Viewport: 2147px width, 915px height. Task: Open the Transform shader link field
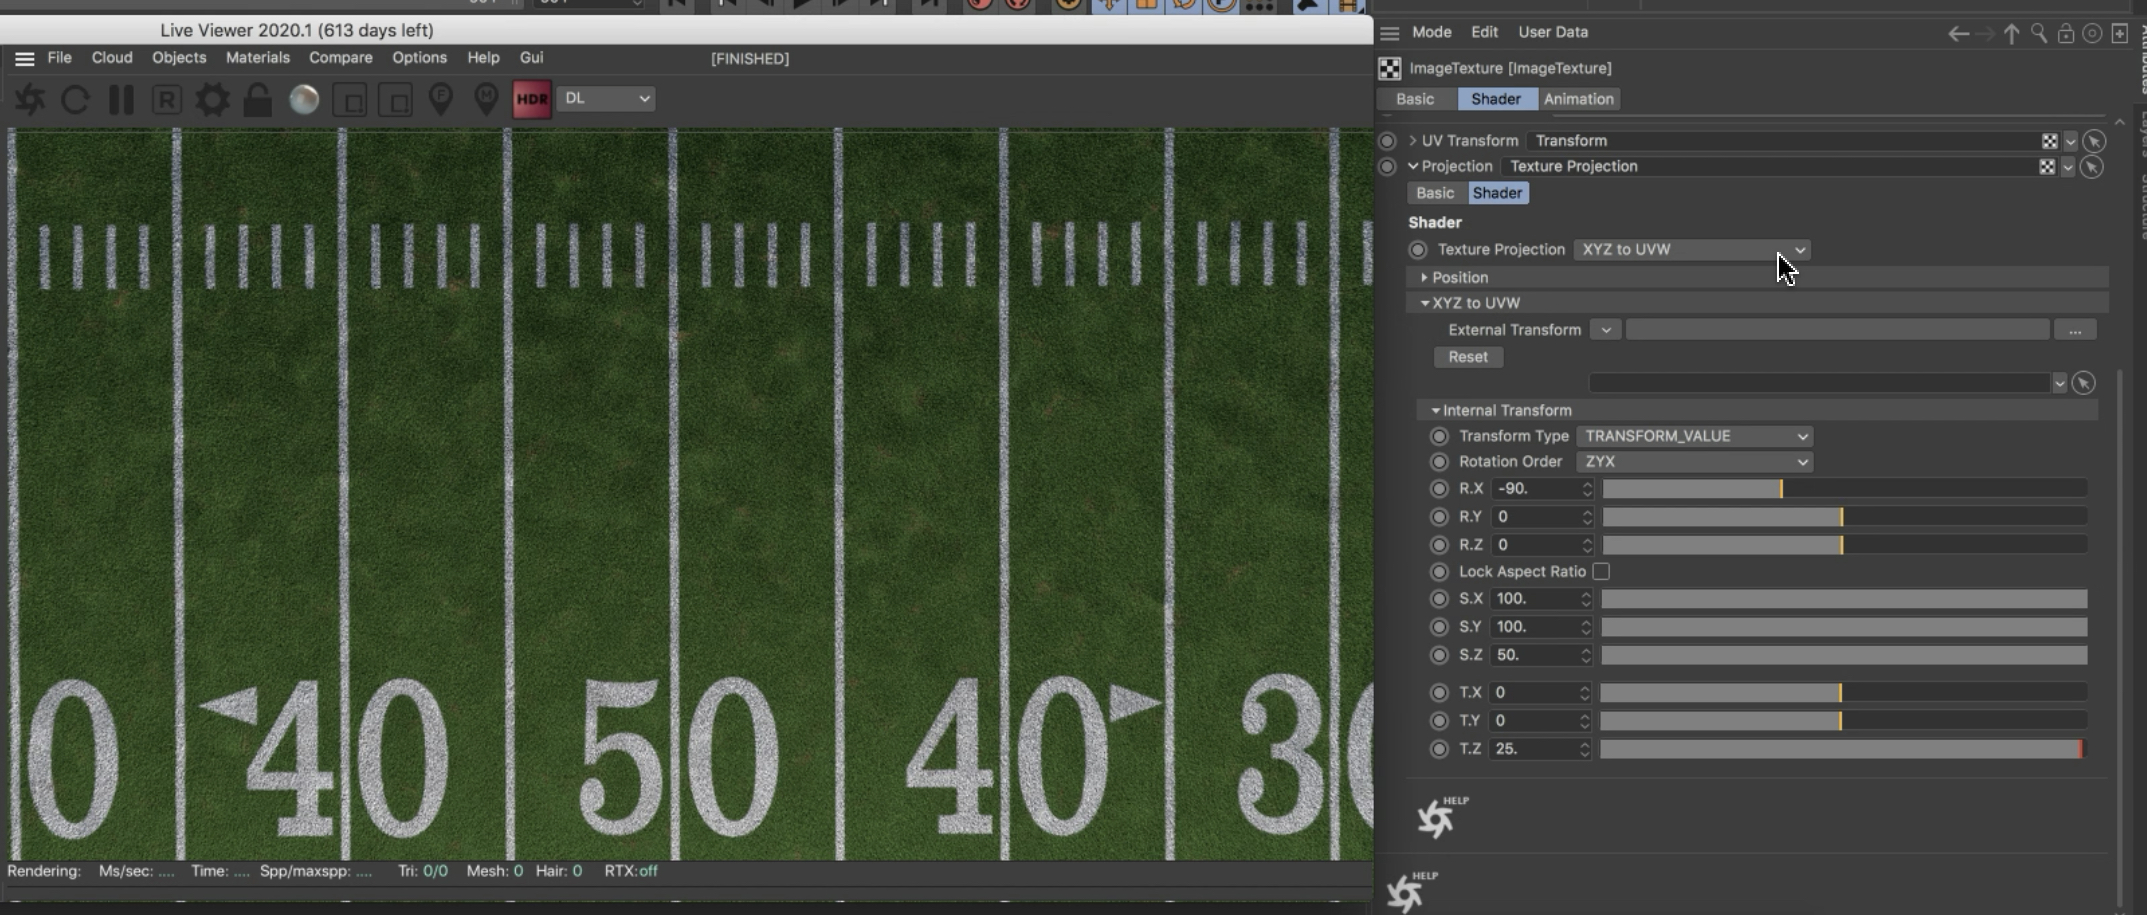[1783, 141]
